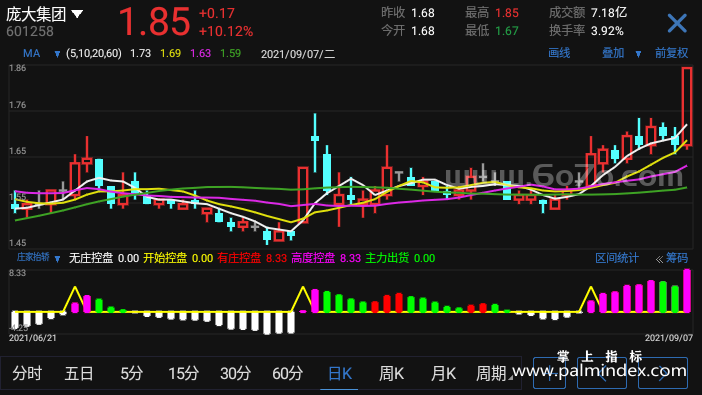Open the 画线 drawing tool
Image resolution: width=702 pixels, height=395 pixels.
coord(559,53)
